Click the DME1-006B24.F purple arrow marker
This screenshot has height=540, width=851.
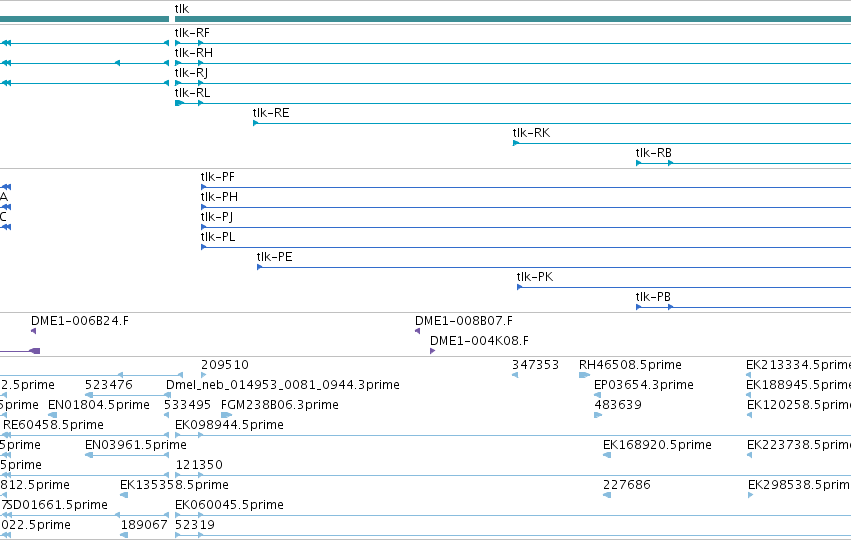tap(34, 331)
